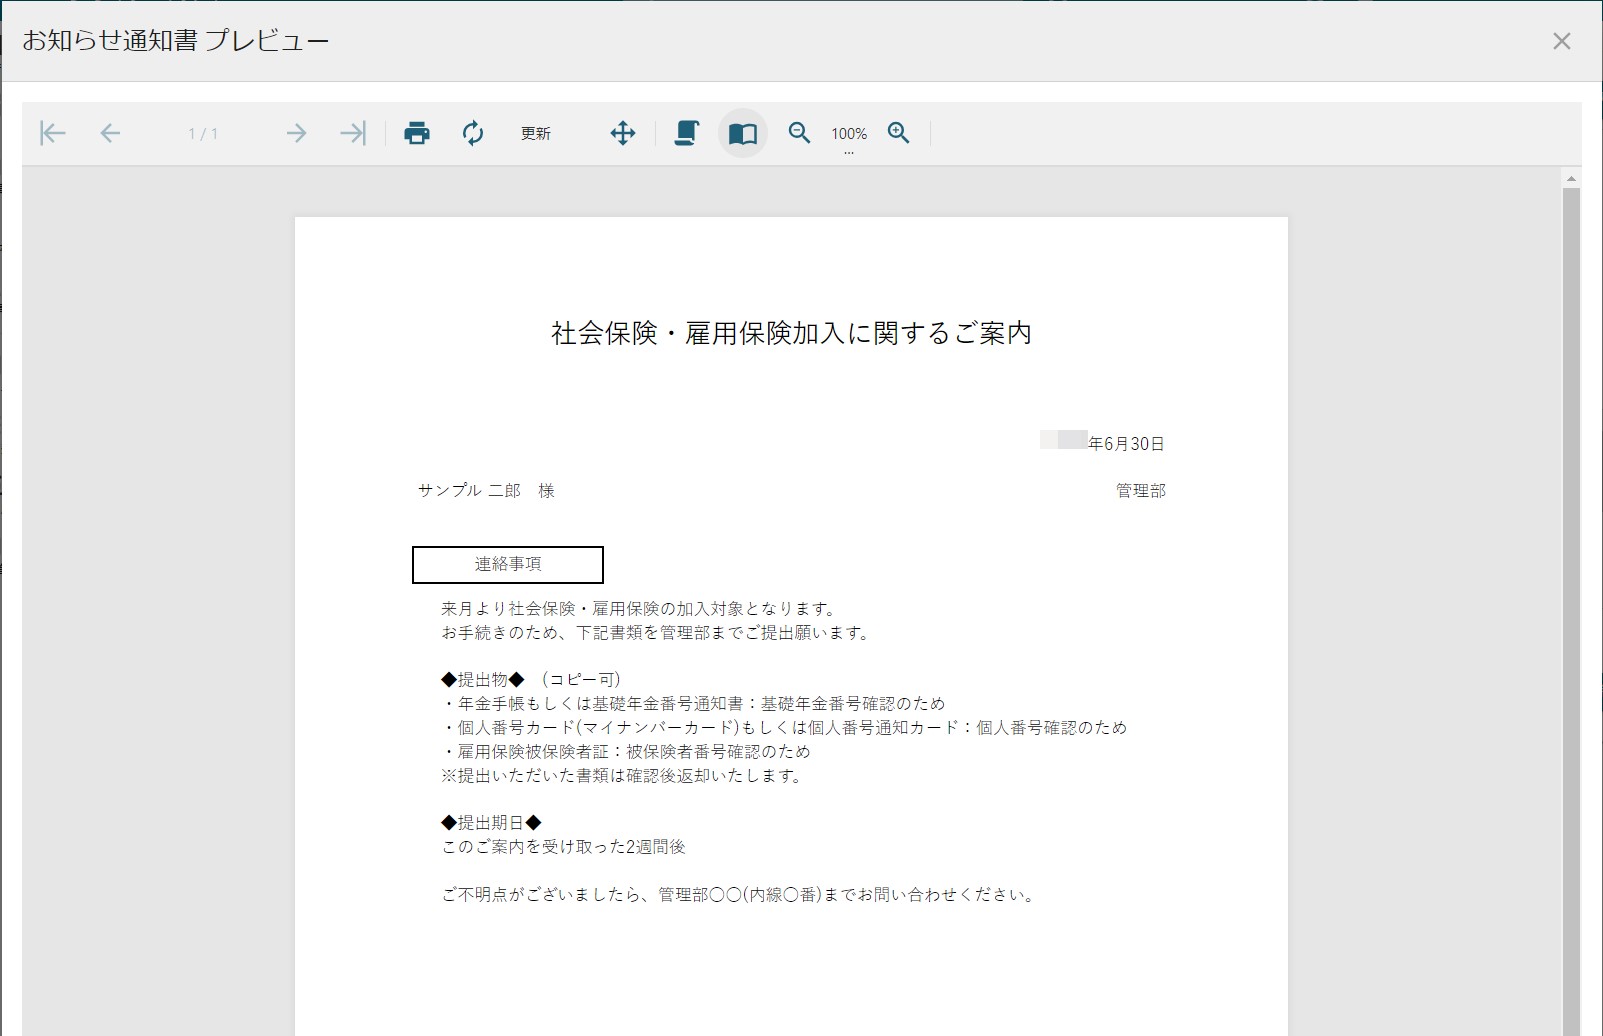Zoom out of the document preview

[x=799, y=133]
